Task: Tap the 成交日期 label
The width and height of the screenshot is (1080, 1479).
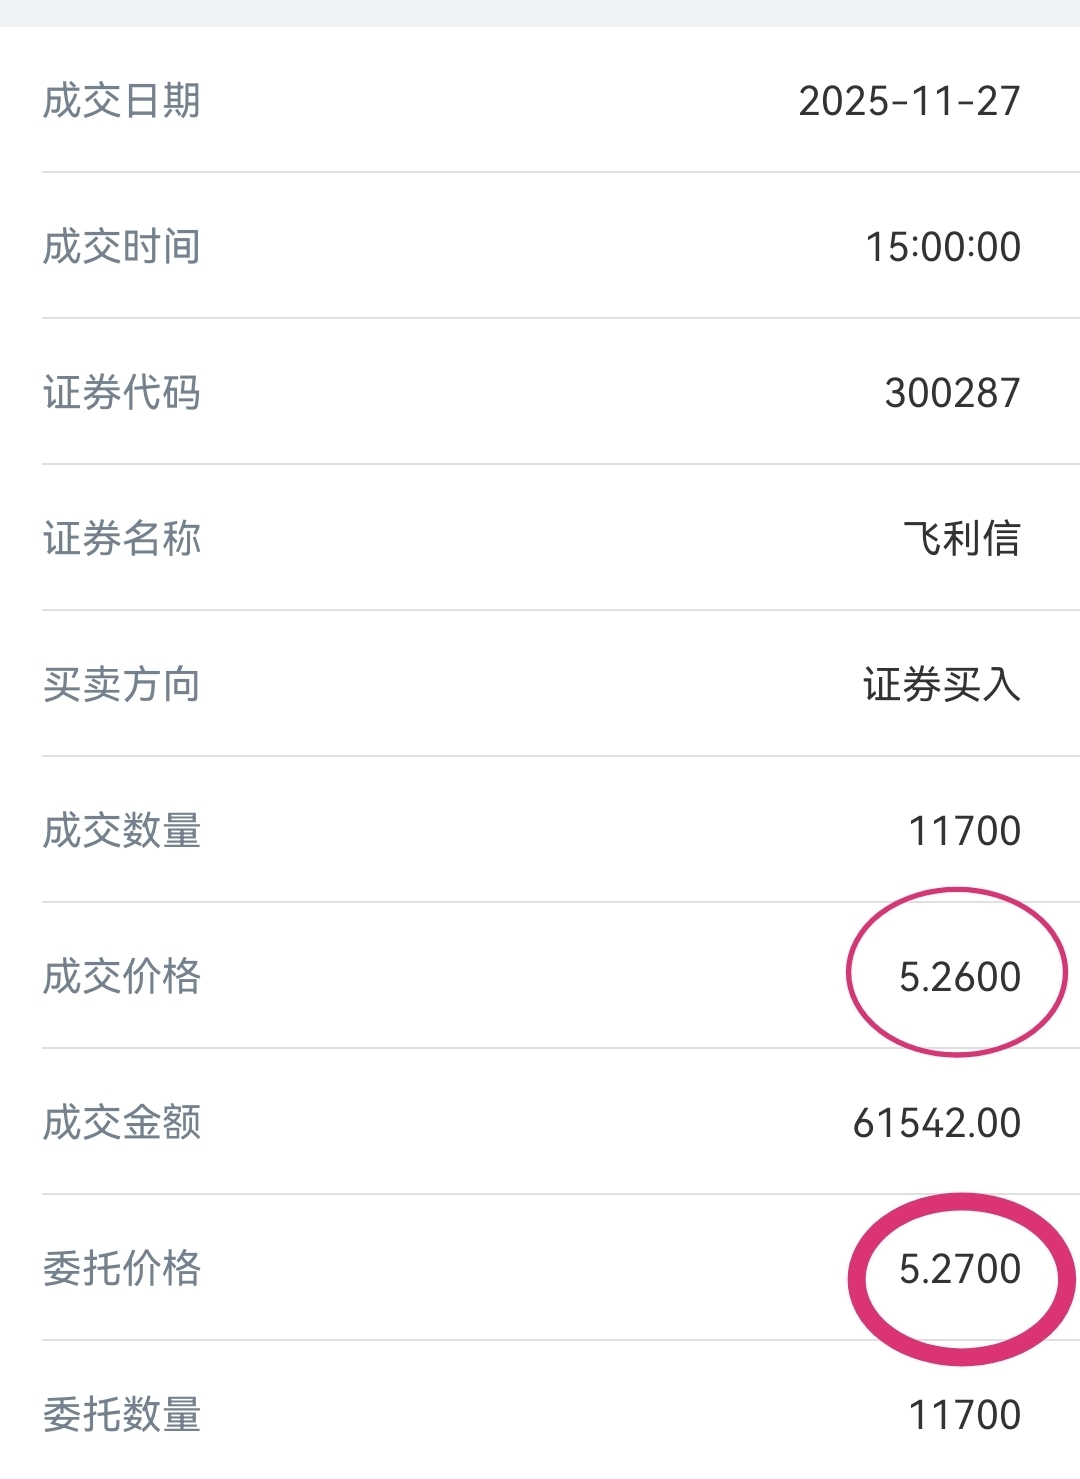Action: pyautogui.click(x=122, y=101)
